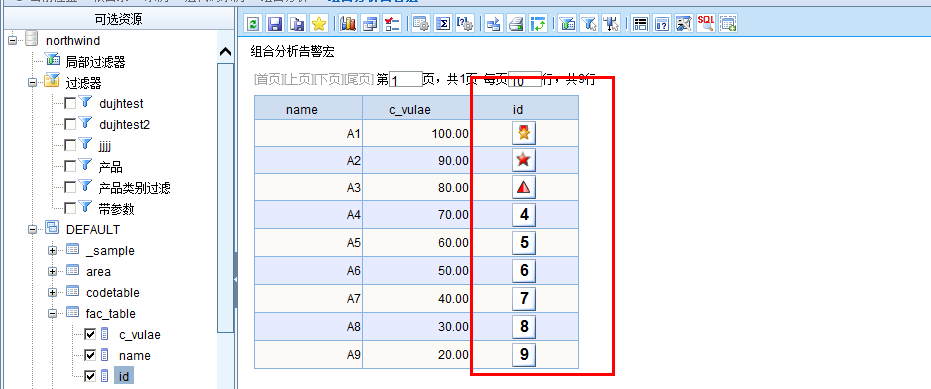Expand the _sample table node

click(52, 251)
